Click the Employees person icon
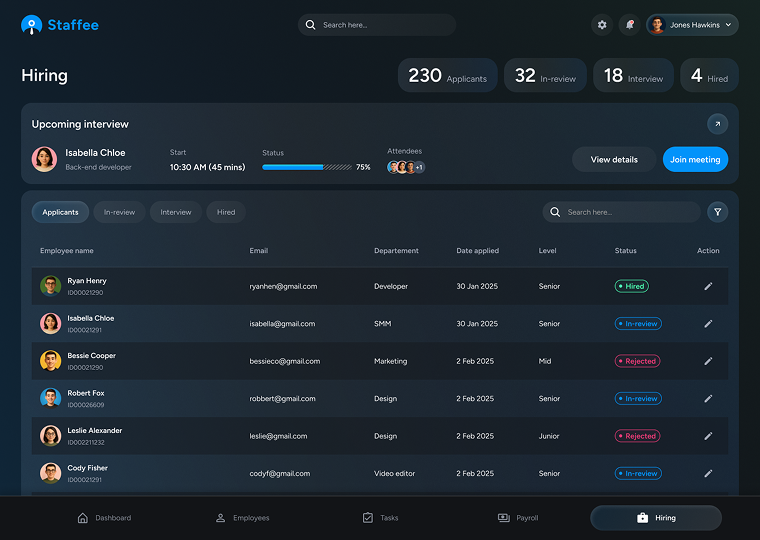 (x=221, y=518)
